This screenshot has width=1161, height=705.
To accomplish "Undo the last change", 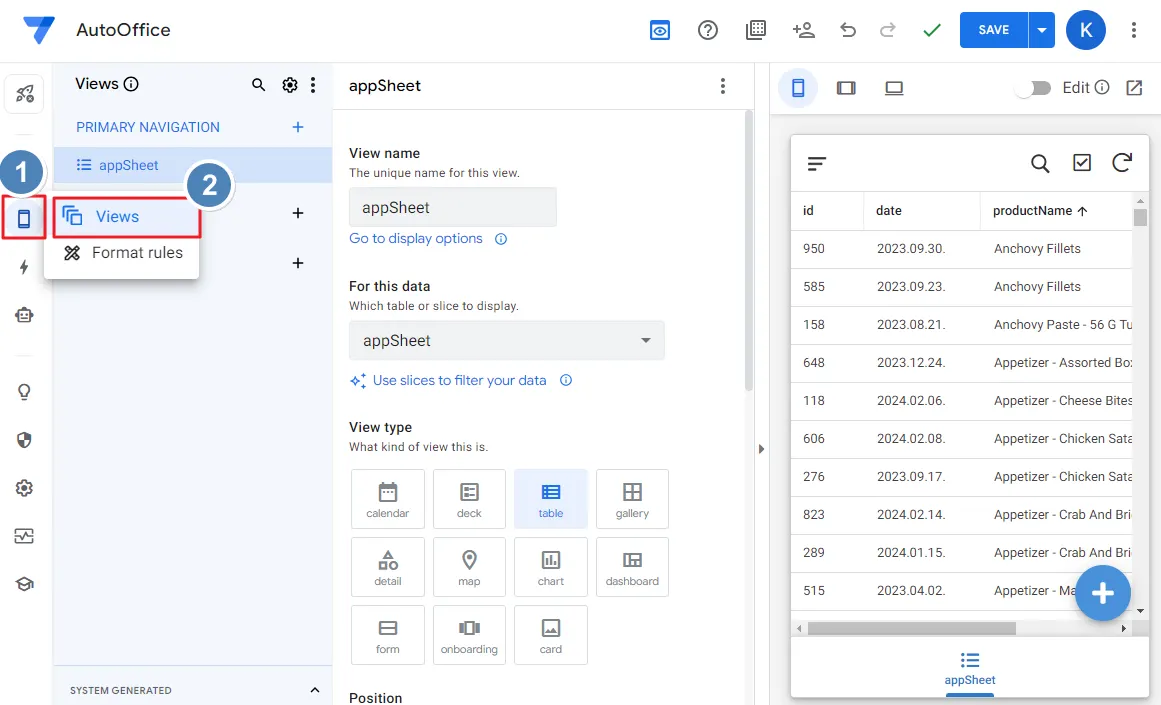I will tap(848, 30).
